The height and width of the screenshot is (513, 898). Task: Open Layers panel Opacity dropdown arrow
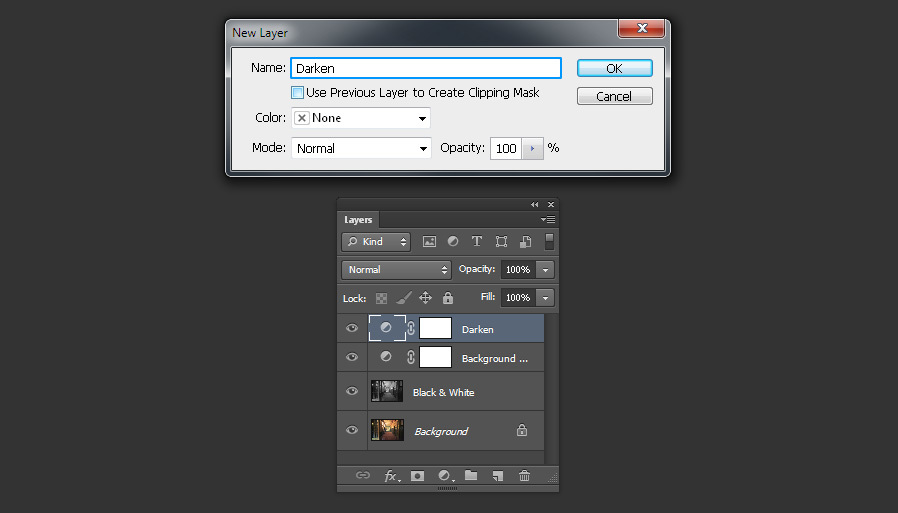coord(545,270)
